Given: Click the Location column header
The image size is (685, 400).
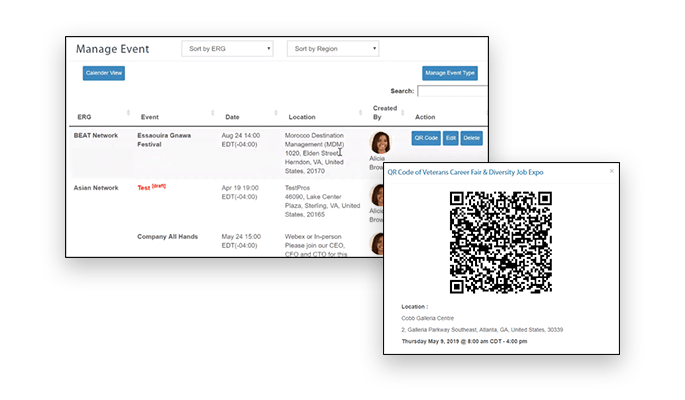Looking at the screenshot, I should pos(302,117).
